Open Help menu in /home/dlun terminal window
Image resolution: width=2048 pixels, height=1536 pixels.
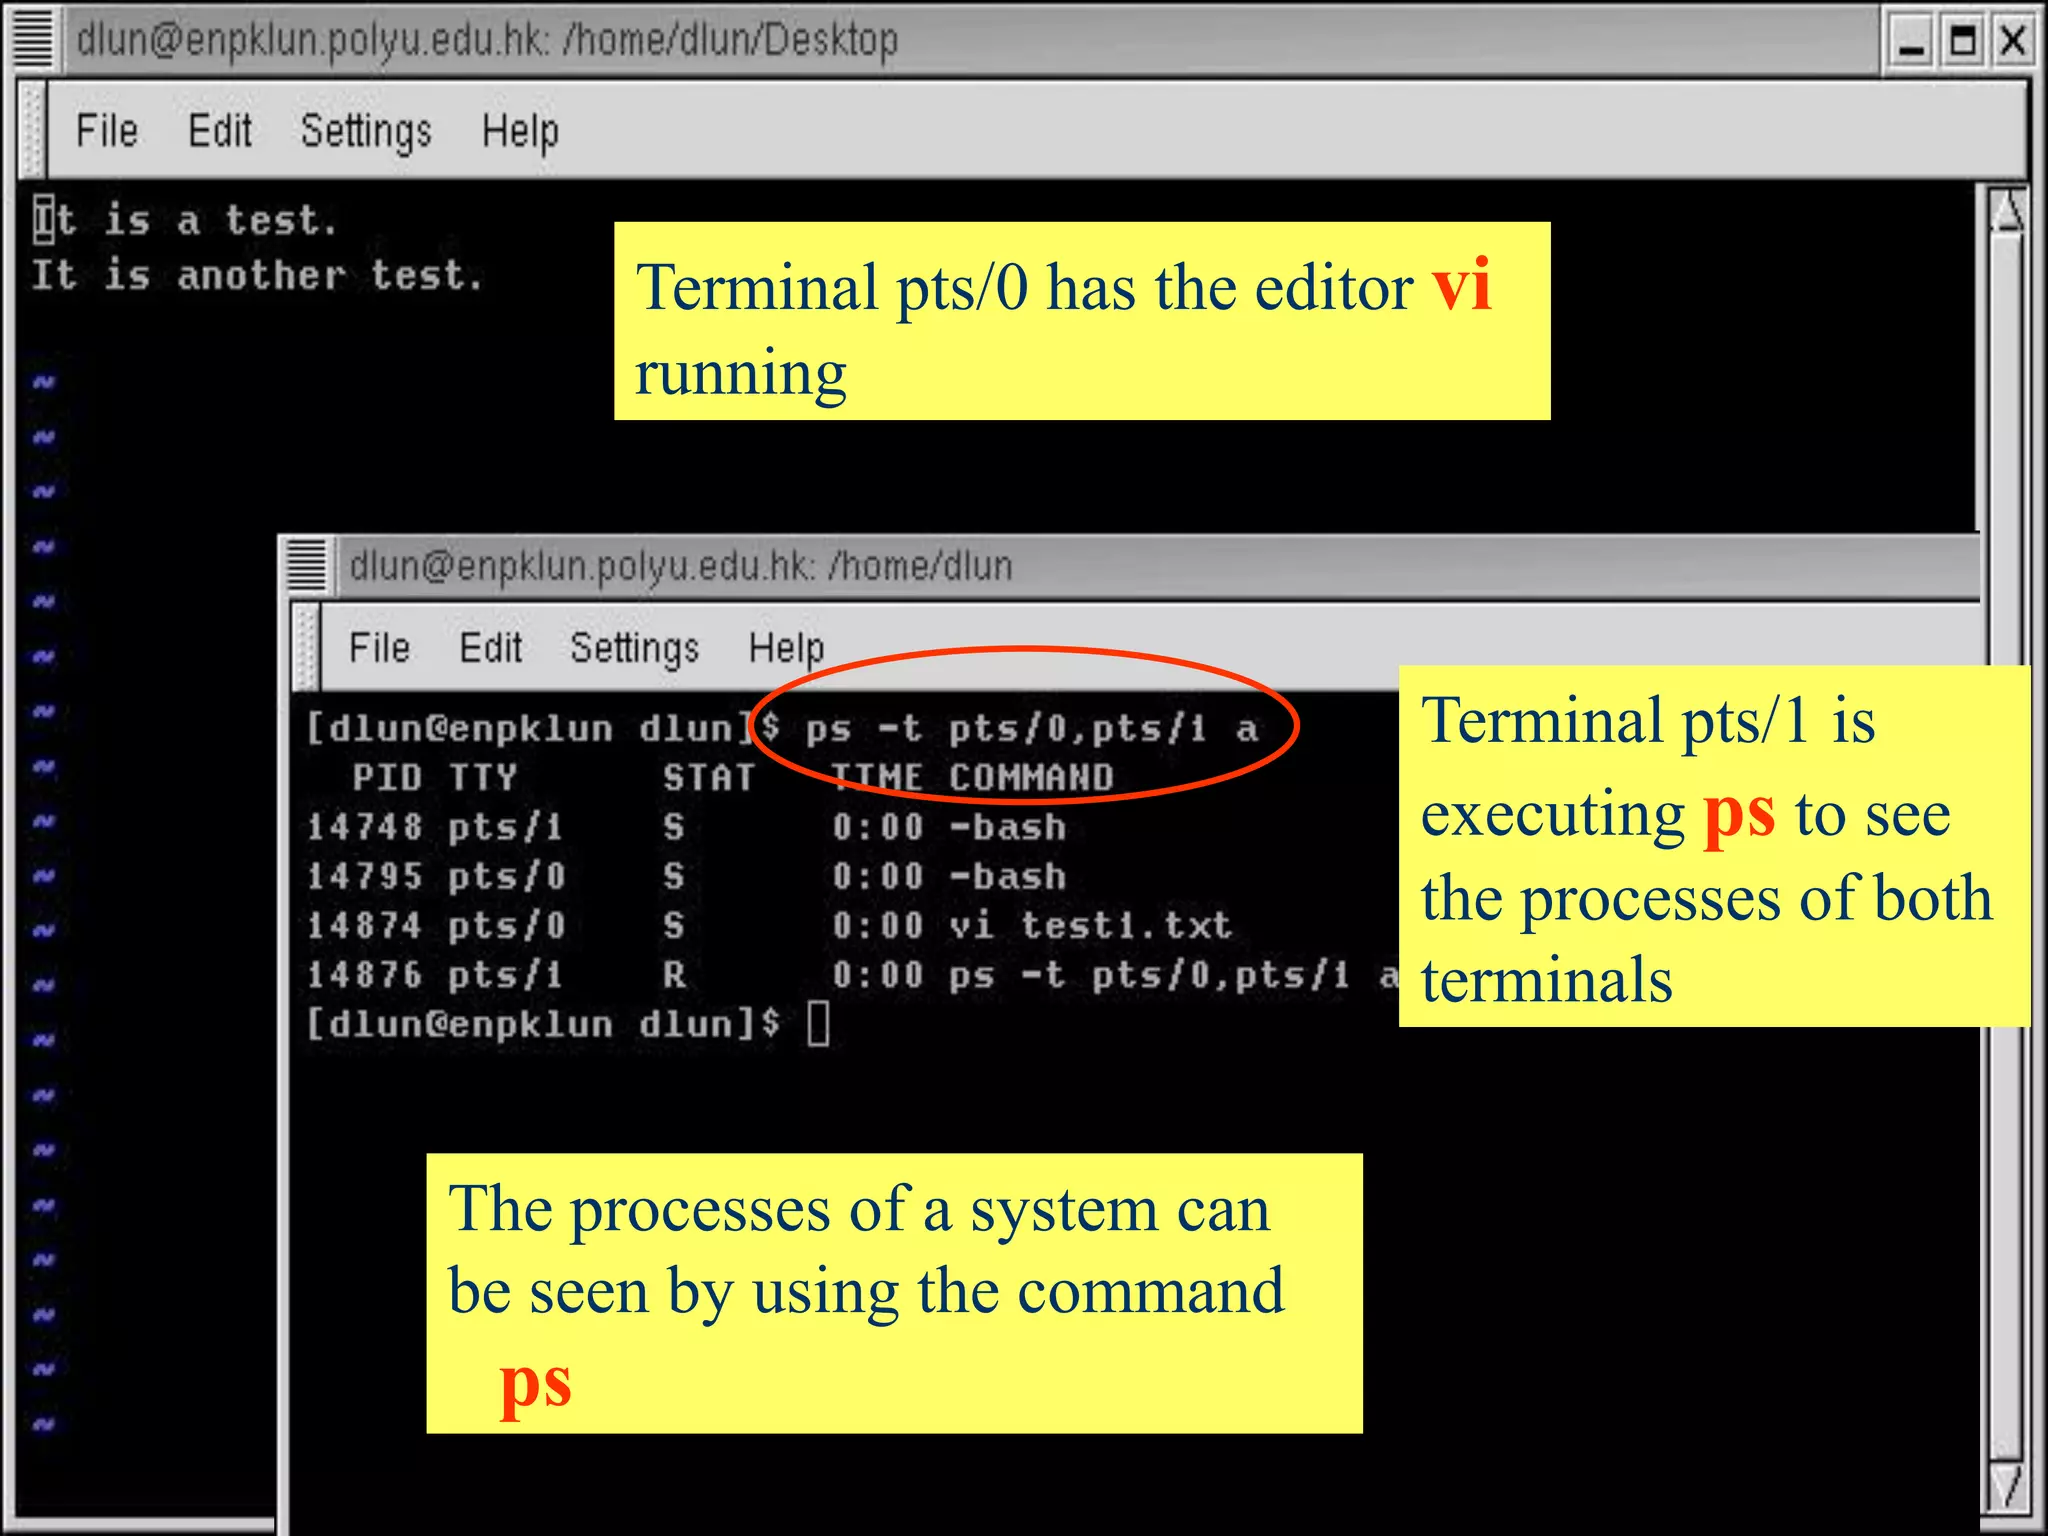(x=786, y=648)
